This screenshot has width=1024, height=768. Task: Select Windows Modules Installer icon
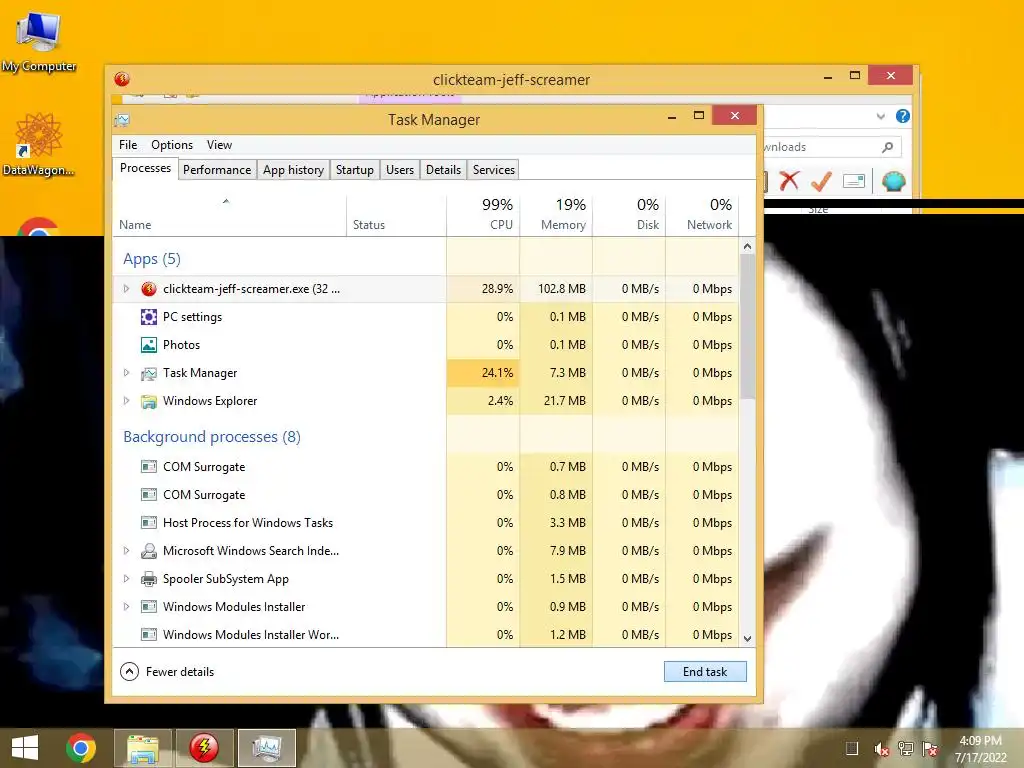(149, 607)
